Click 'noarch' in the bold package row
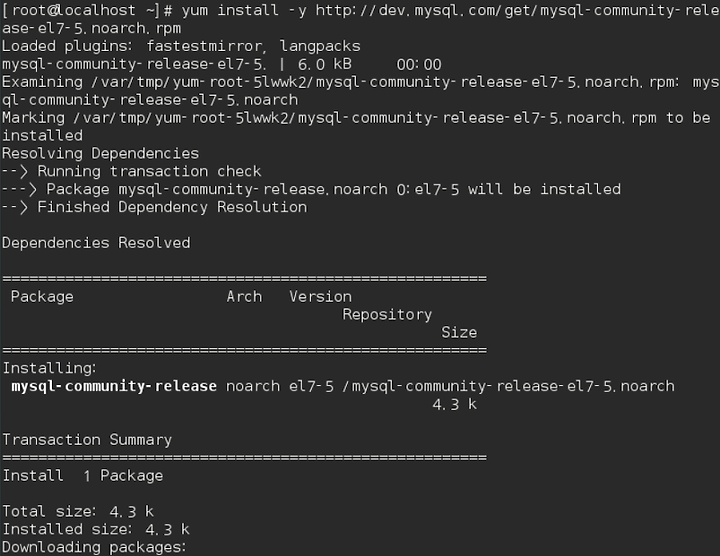720x556 pixels. click(x=253, y=386)
